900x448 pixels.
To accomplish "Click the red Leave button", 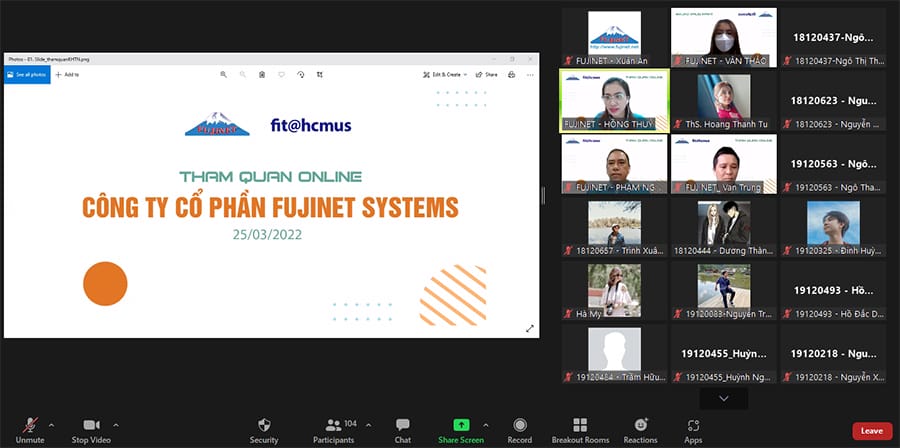I will pos(872,431).
